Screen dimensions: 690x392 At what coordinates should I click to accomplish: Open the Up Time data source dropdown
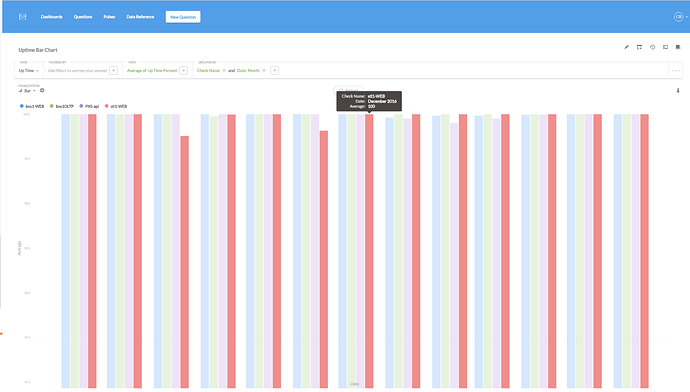[29, 70]
